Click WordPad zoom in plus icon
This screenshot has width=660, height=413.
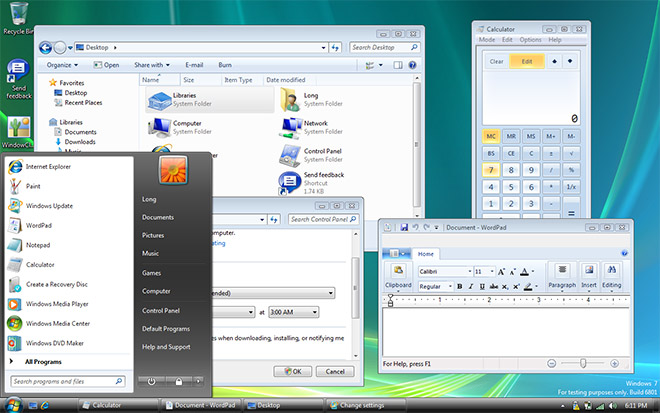614,363
